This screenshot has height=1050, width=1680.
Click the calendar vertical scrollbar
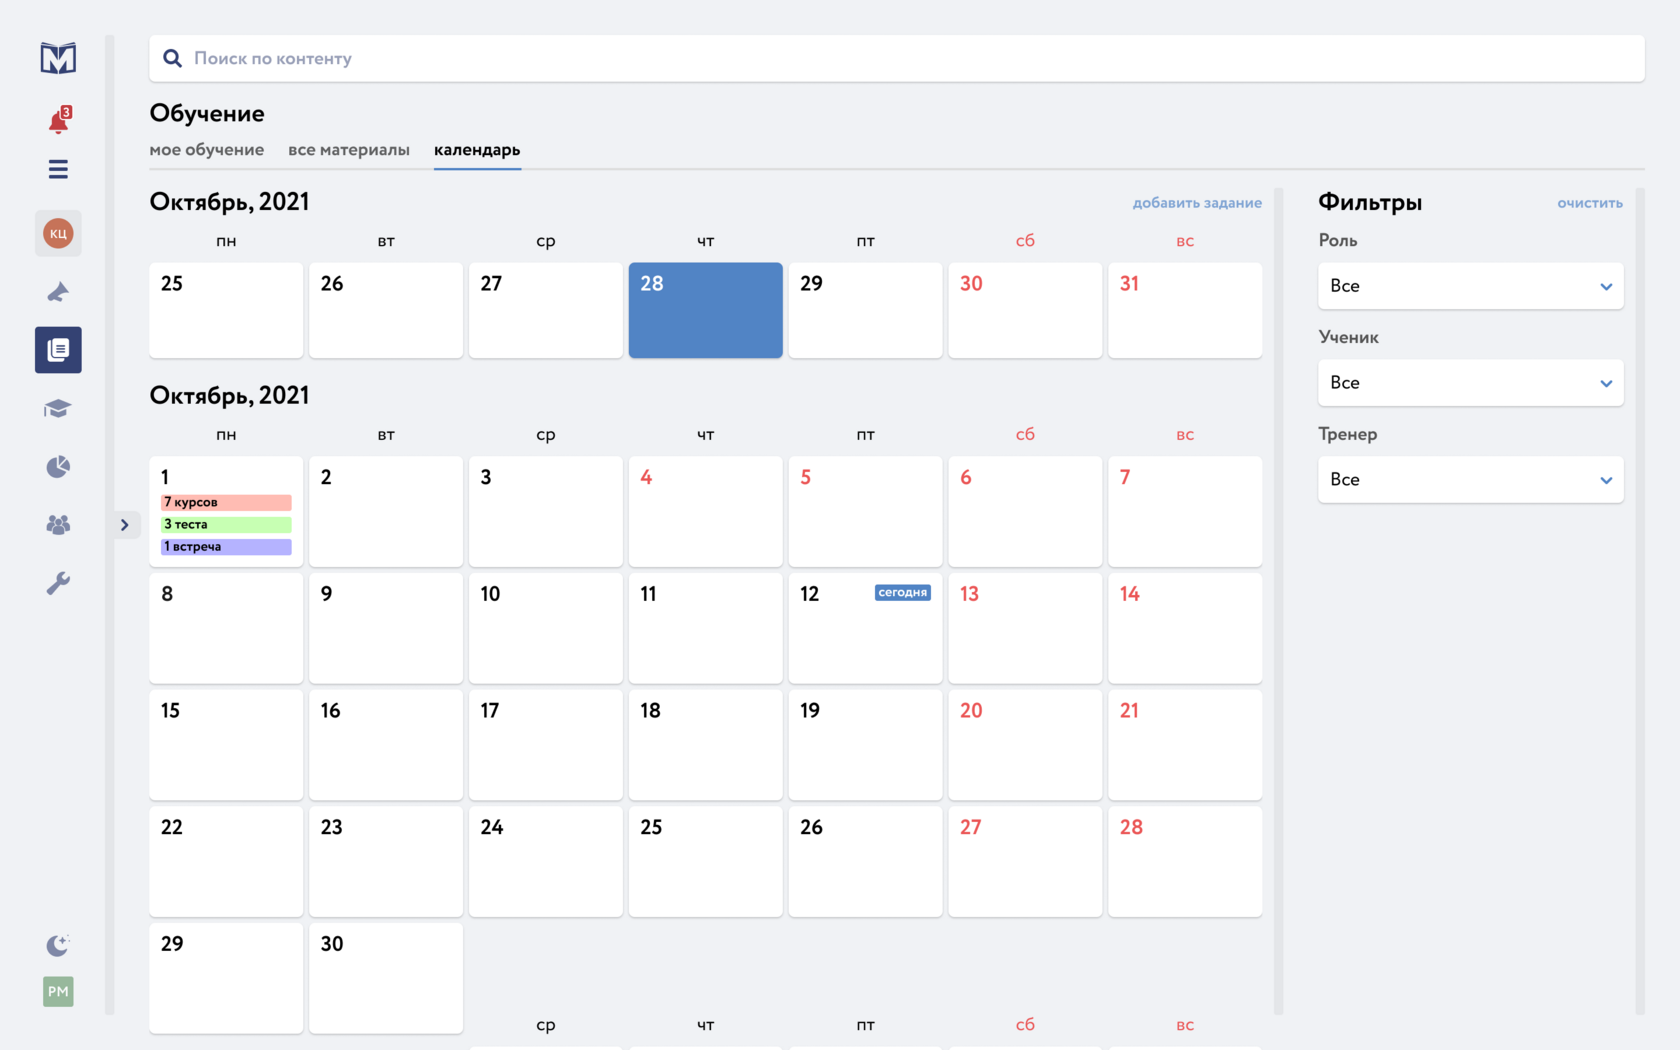[1278, 600]
